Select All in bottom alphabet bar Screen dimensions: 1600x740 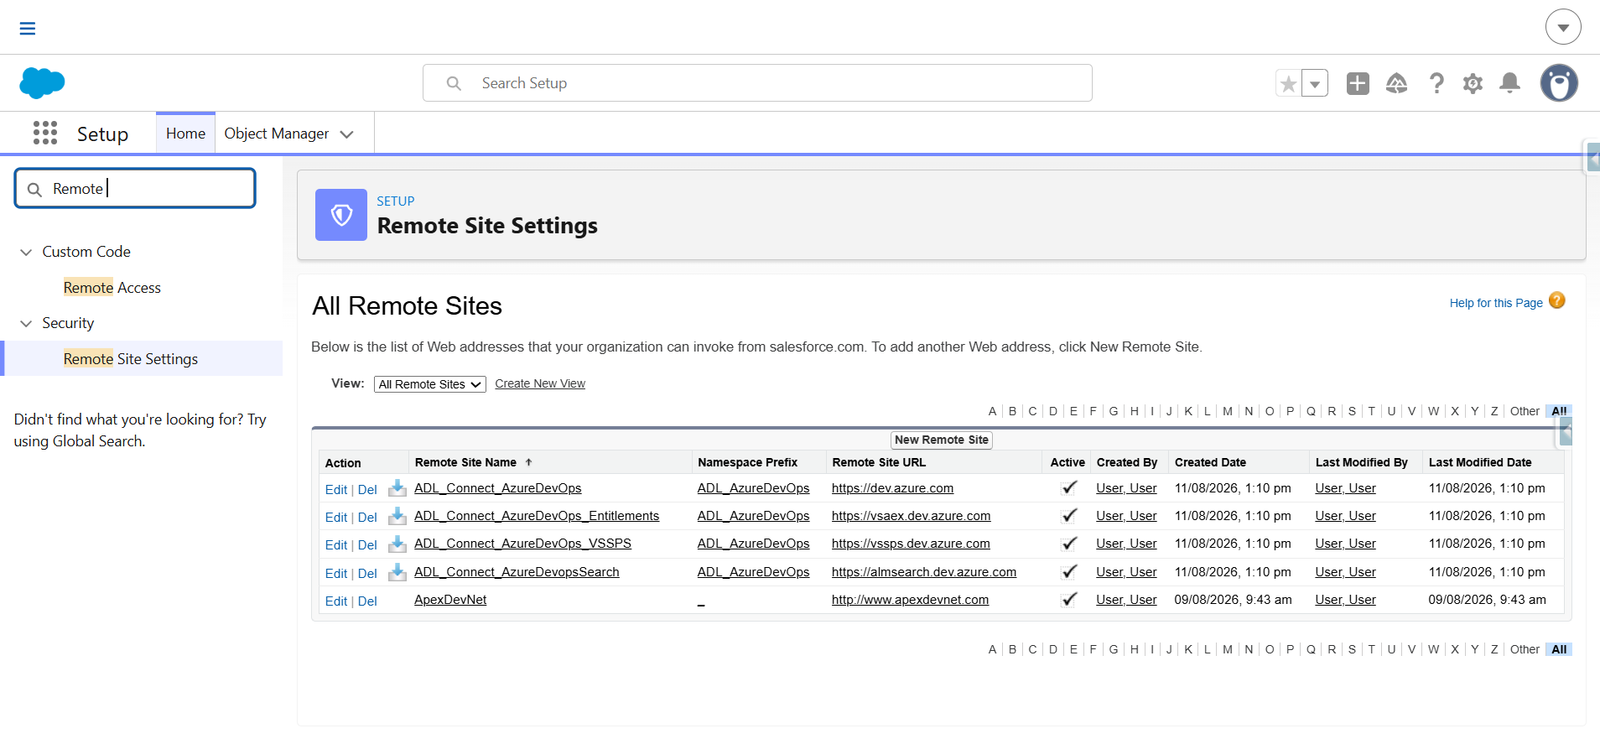coord(1559,649)
